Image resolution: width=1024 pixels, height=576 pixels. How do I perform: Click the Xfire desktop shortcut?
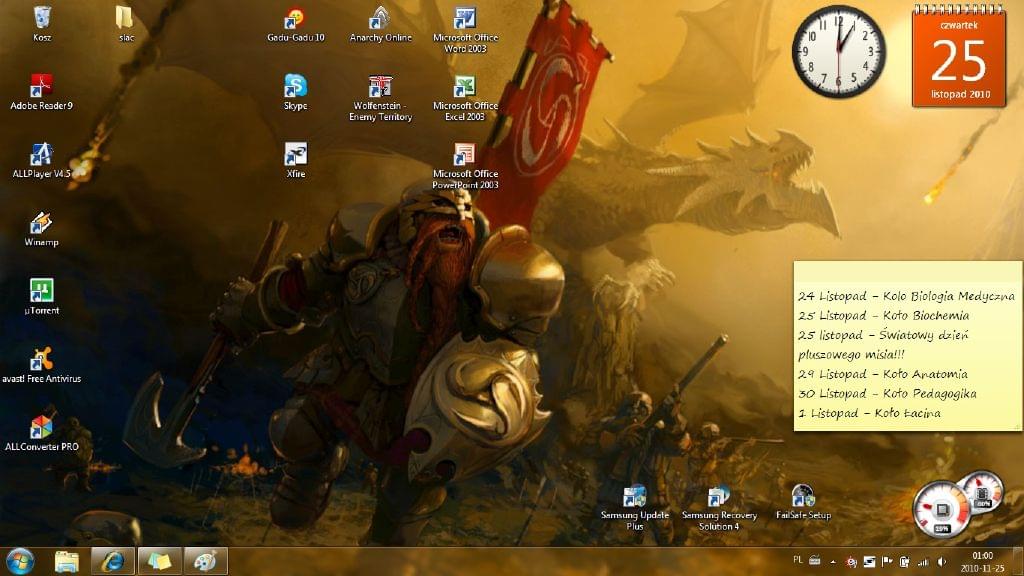point(296,161)
